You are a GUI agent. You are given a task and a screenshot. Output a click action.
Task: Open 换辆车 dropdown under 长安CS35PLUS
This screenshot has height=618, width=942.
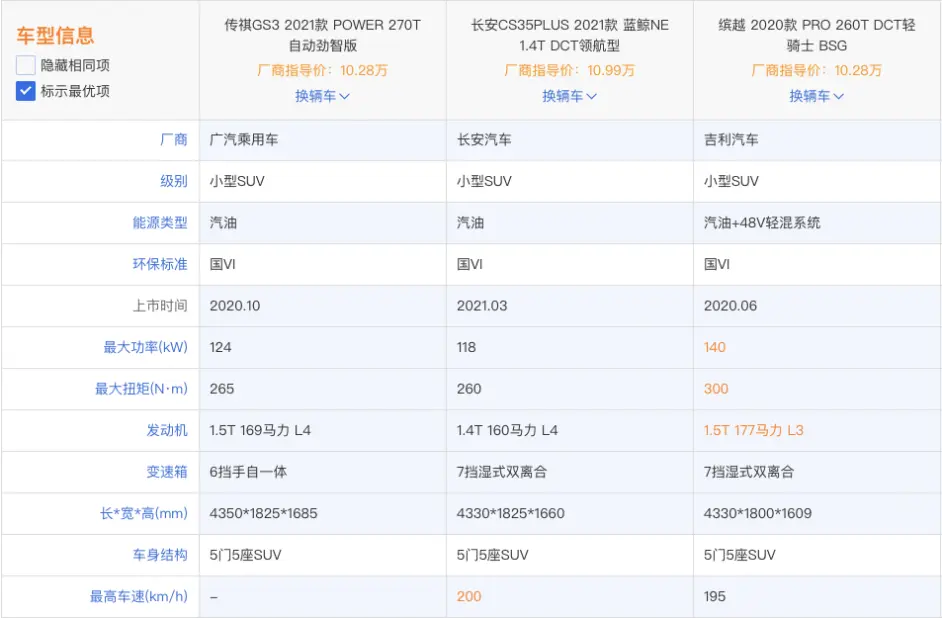point(569,96)
